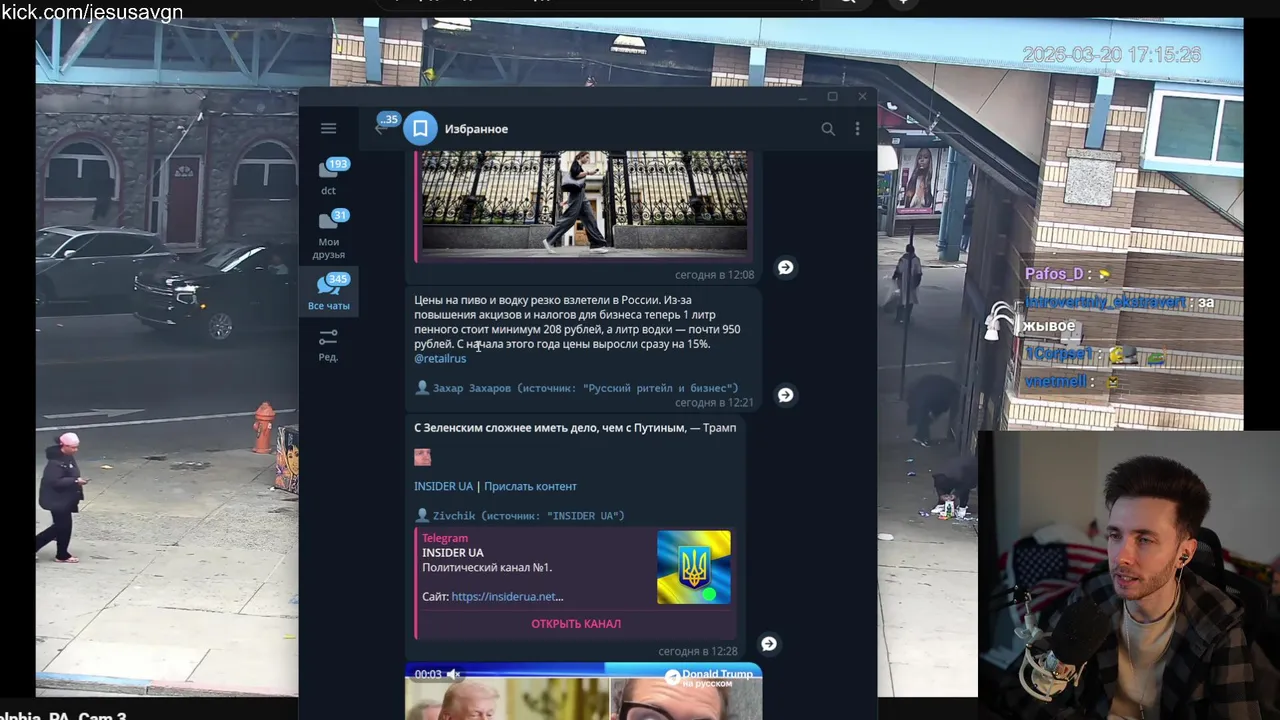
Task: Select the dct chat folder
Action: click(328, 176)
